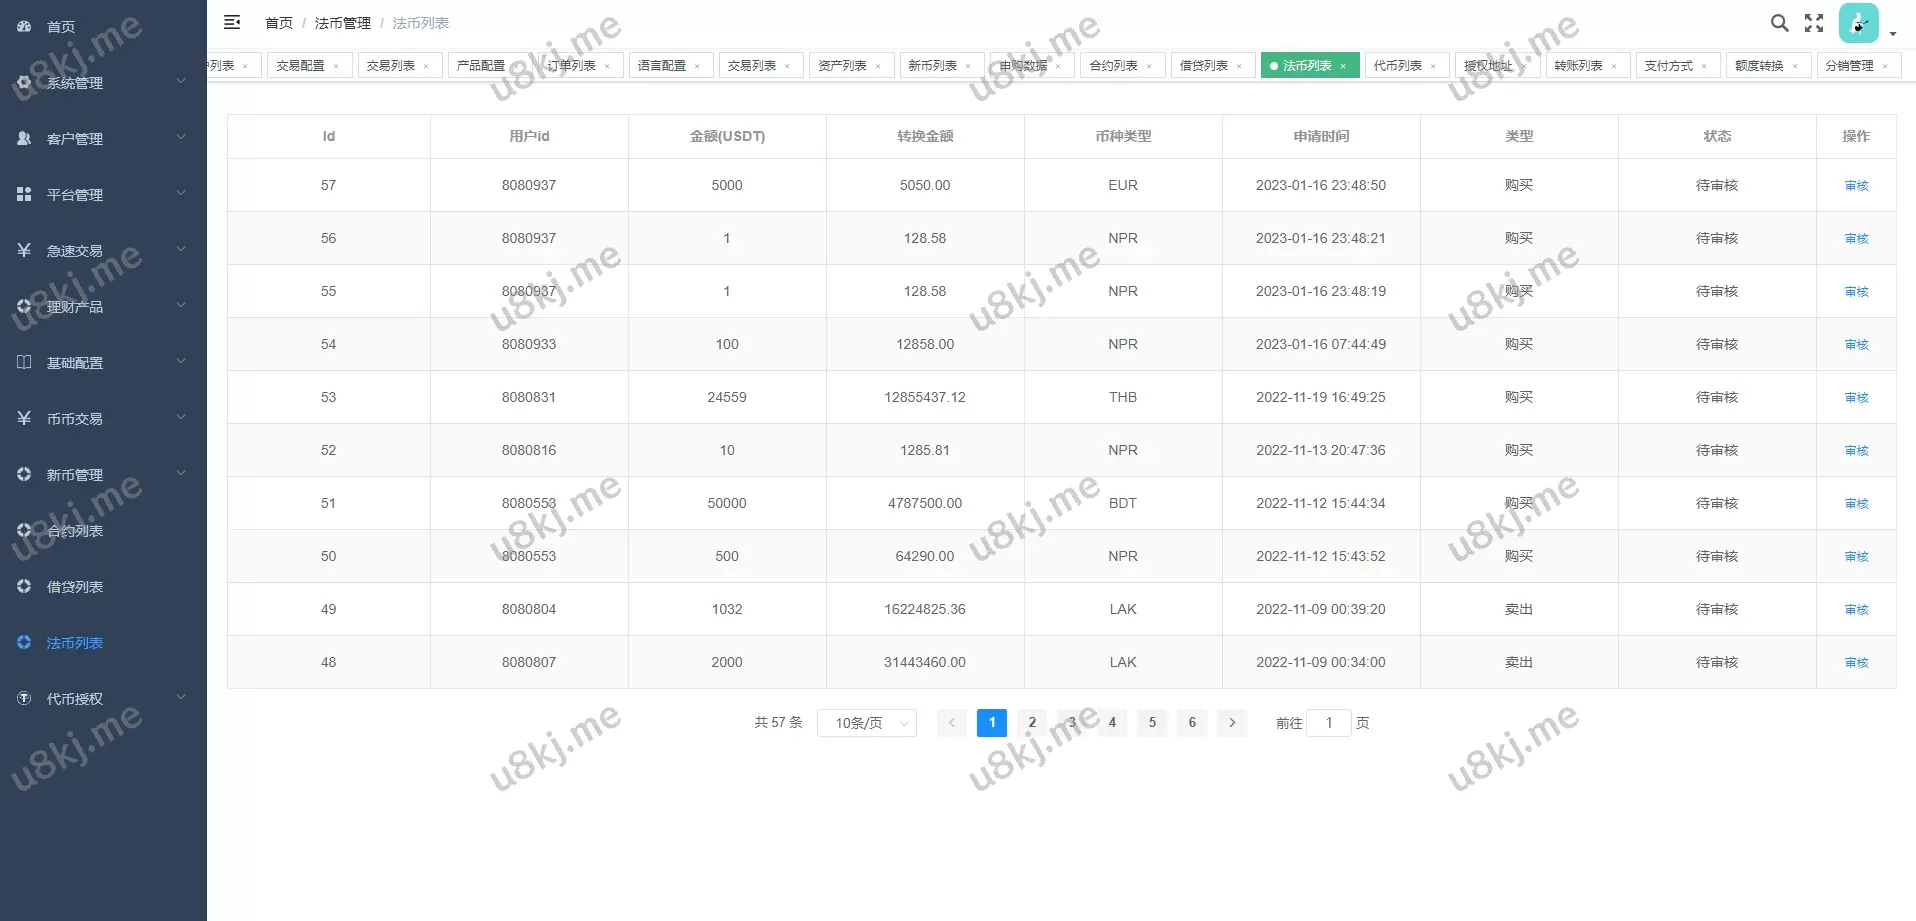Switch to the 资产列表 tab
This screenshot has width=1916, height=921.
(842, 66)
